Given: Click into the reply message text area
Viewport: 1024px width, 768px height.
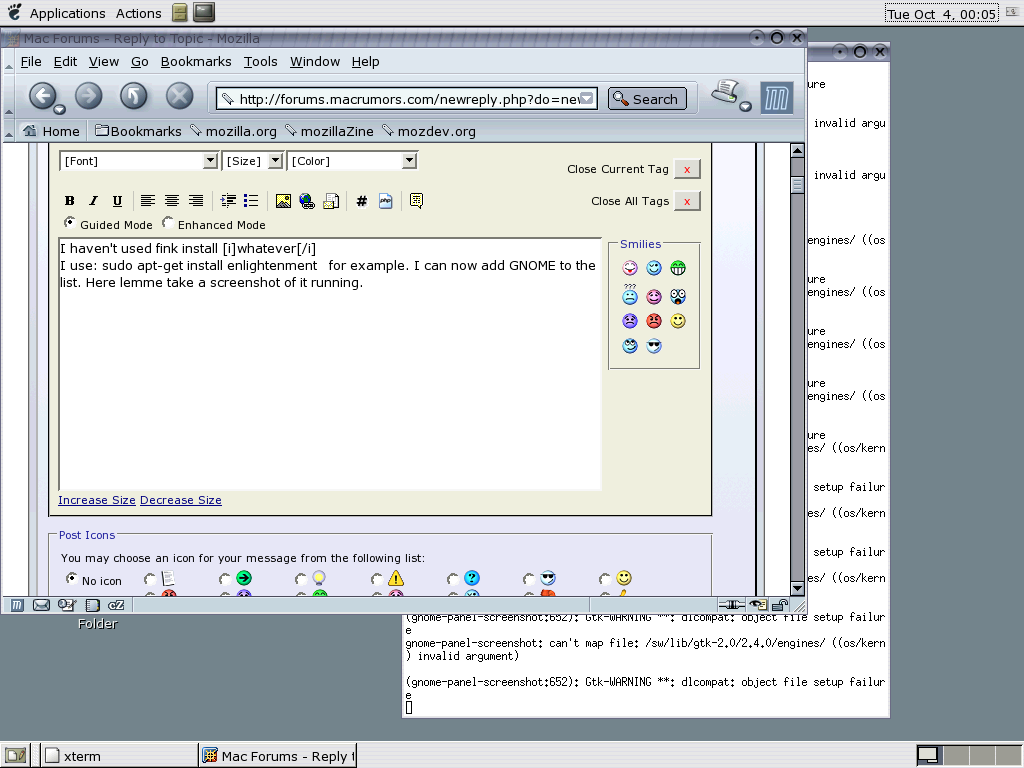Looking at the screenshot, I should click(x=330, y=364).
